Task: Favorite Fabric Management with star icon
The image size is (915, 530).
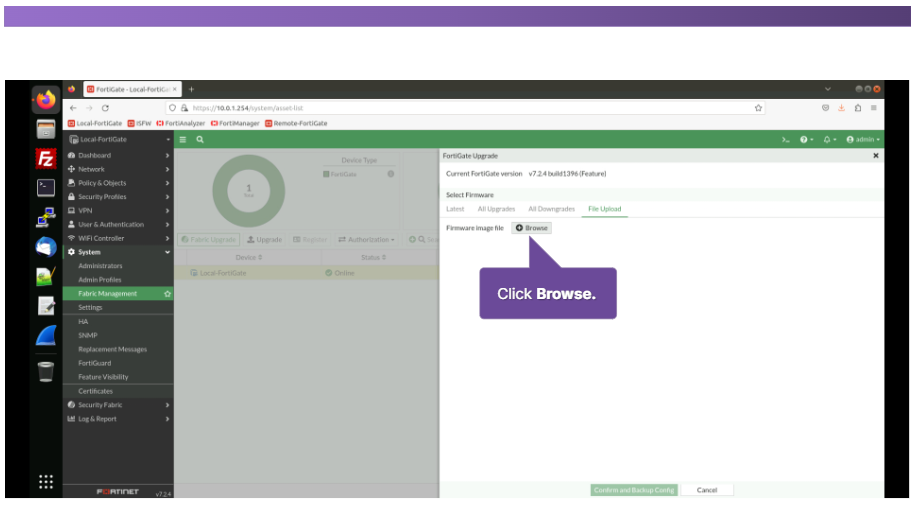Action: pyautogui.click(x=167, y=294)
